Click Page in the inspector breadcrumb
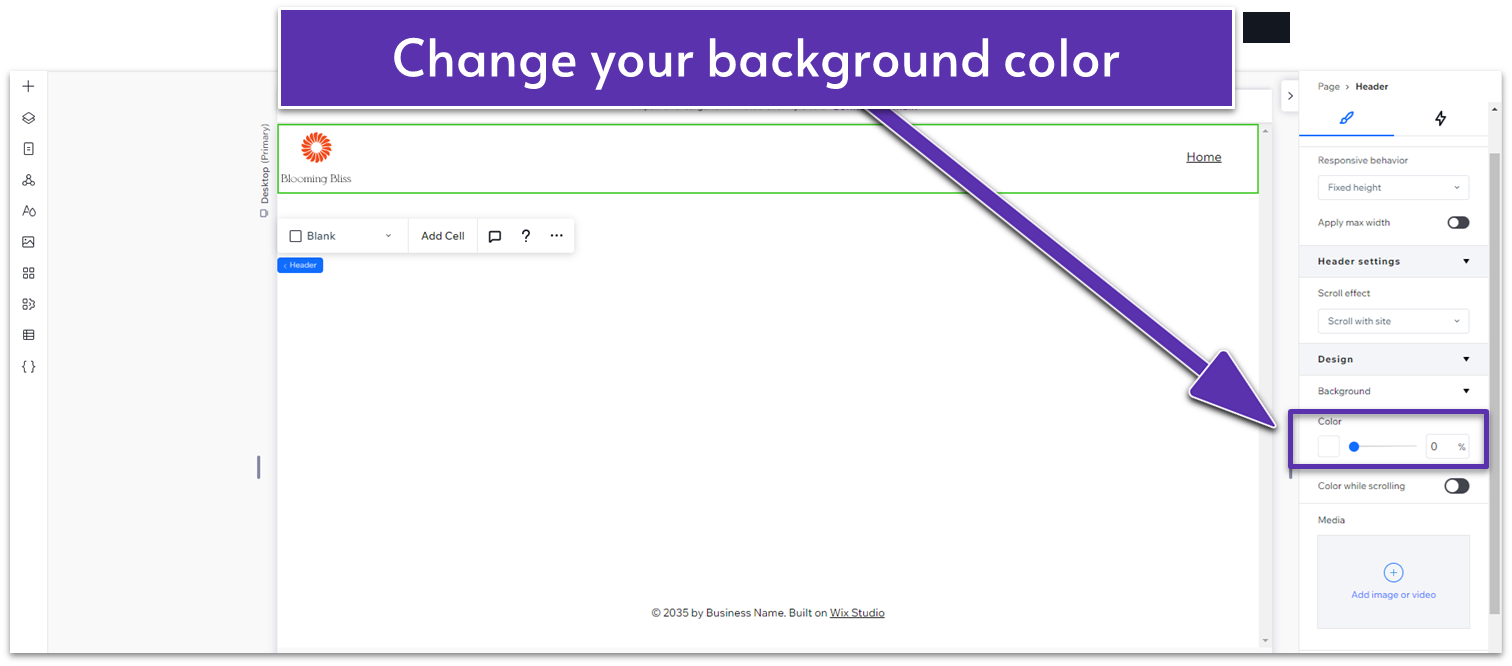The height and width of the screenshot is (666, 1512). (1328, 87)
